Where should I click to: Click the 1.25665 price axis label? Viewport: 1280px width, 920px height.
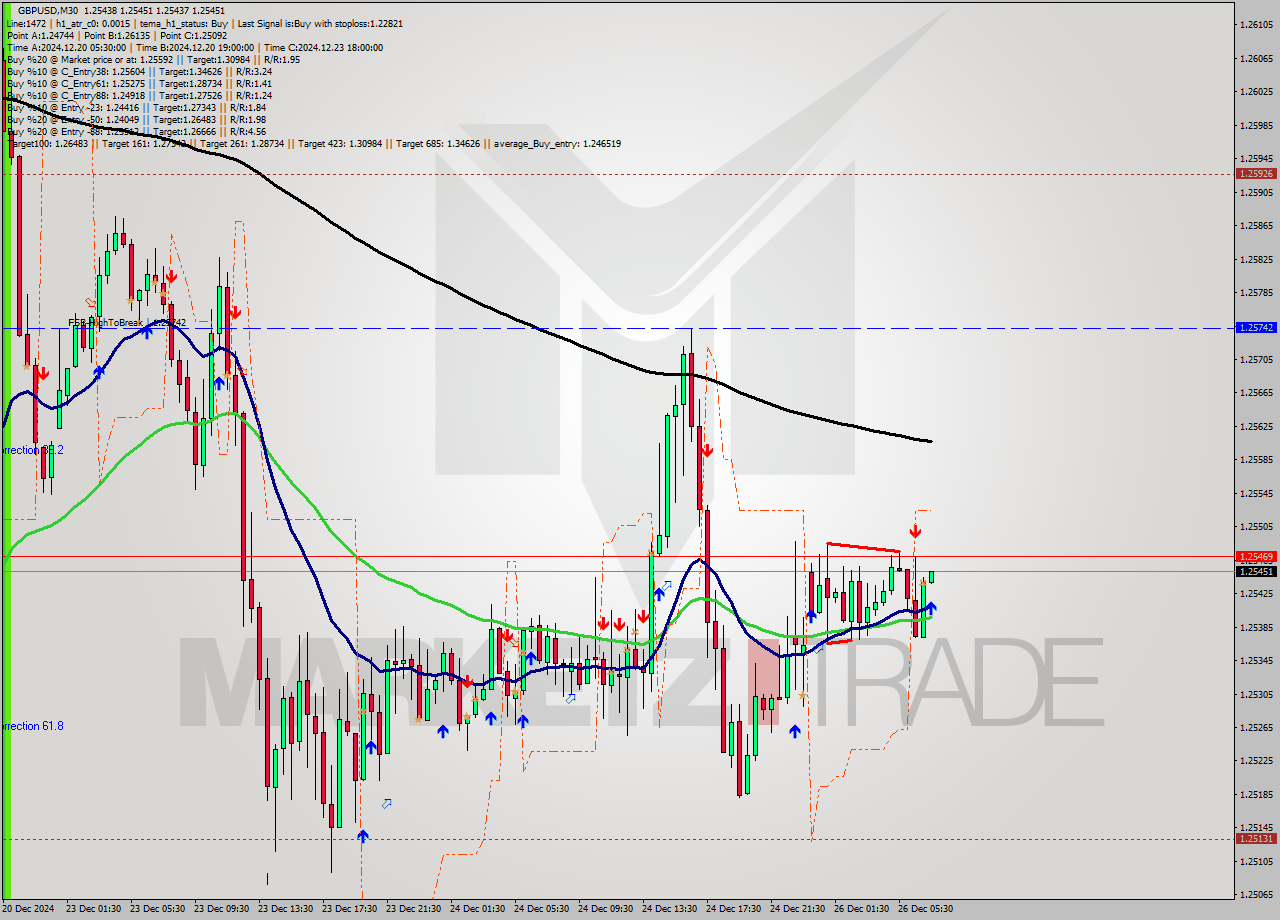1256,392
